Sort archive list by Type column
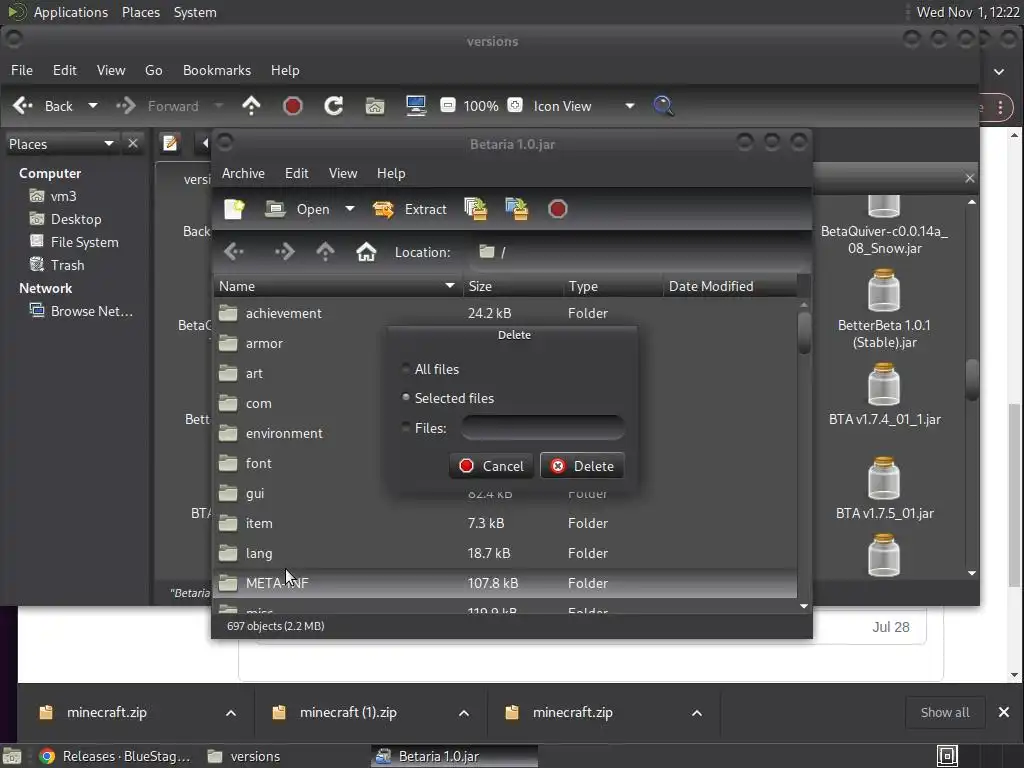 tap(613, 286)
